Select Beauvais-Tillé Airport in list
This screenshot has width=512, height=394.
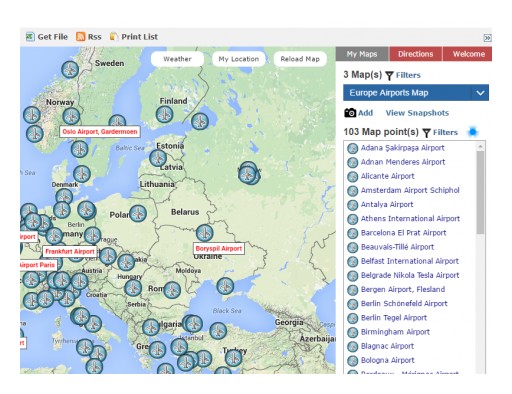point(397,247)
